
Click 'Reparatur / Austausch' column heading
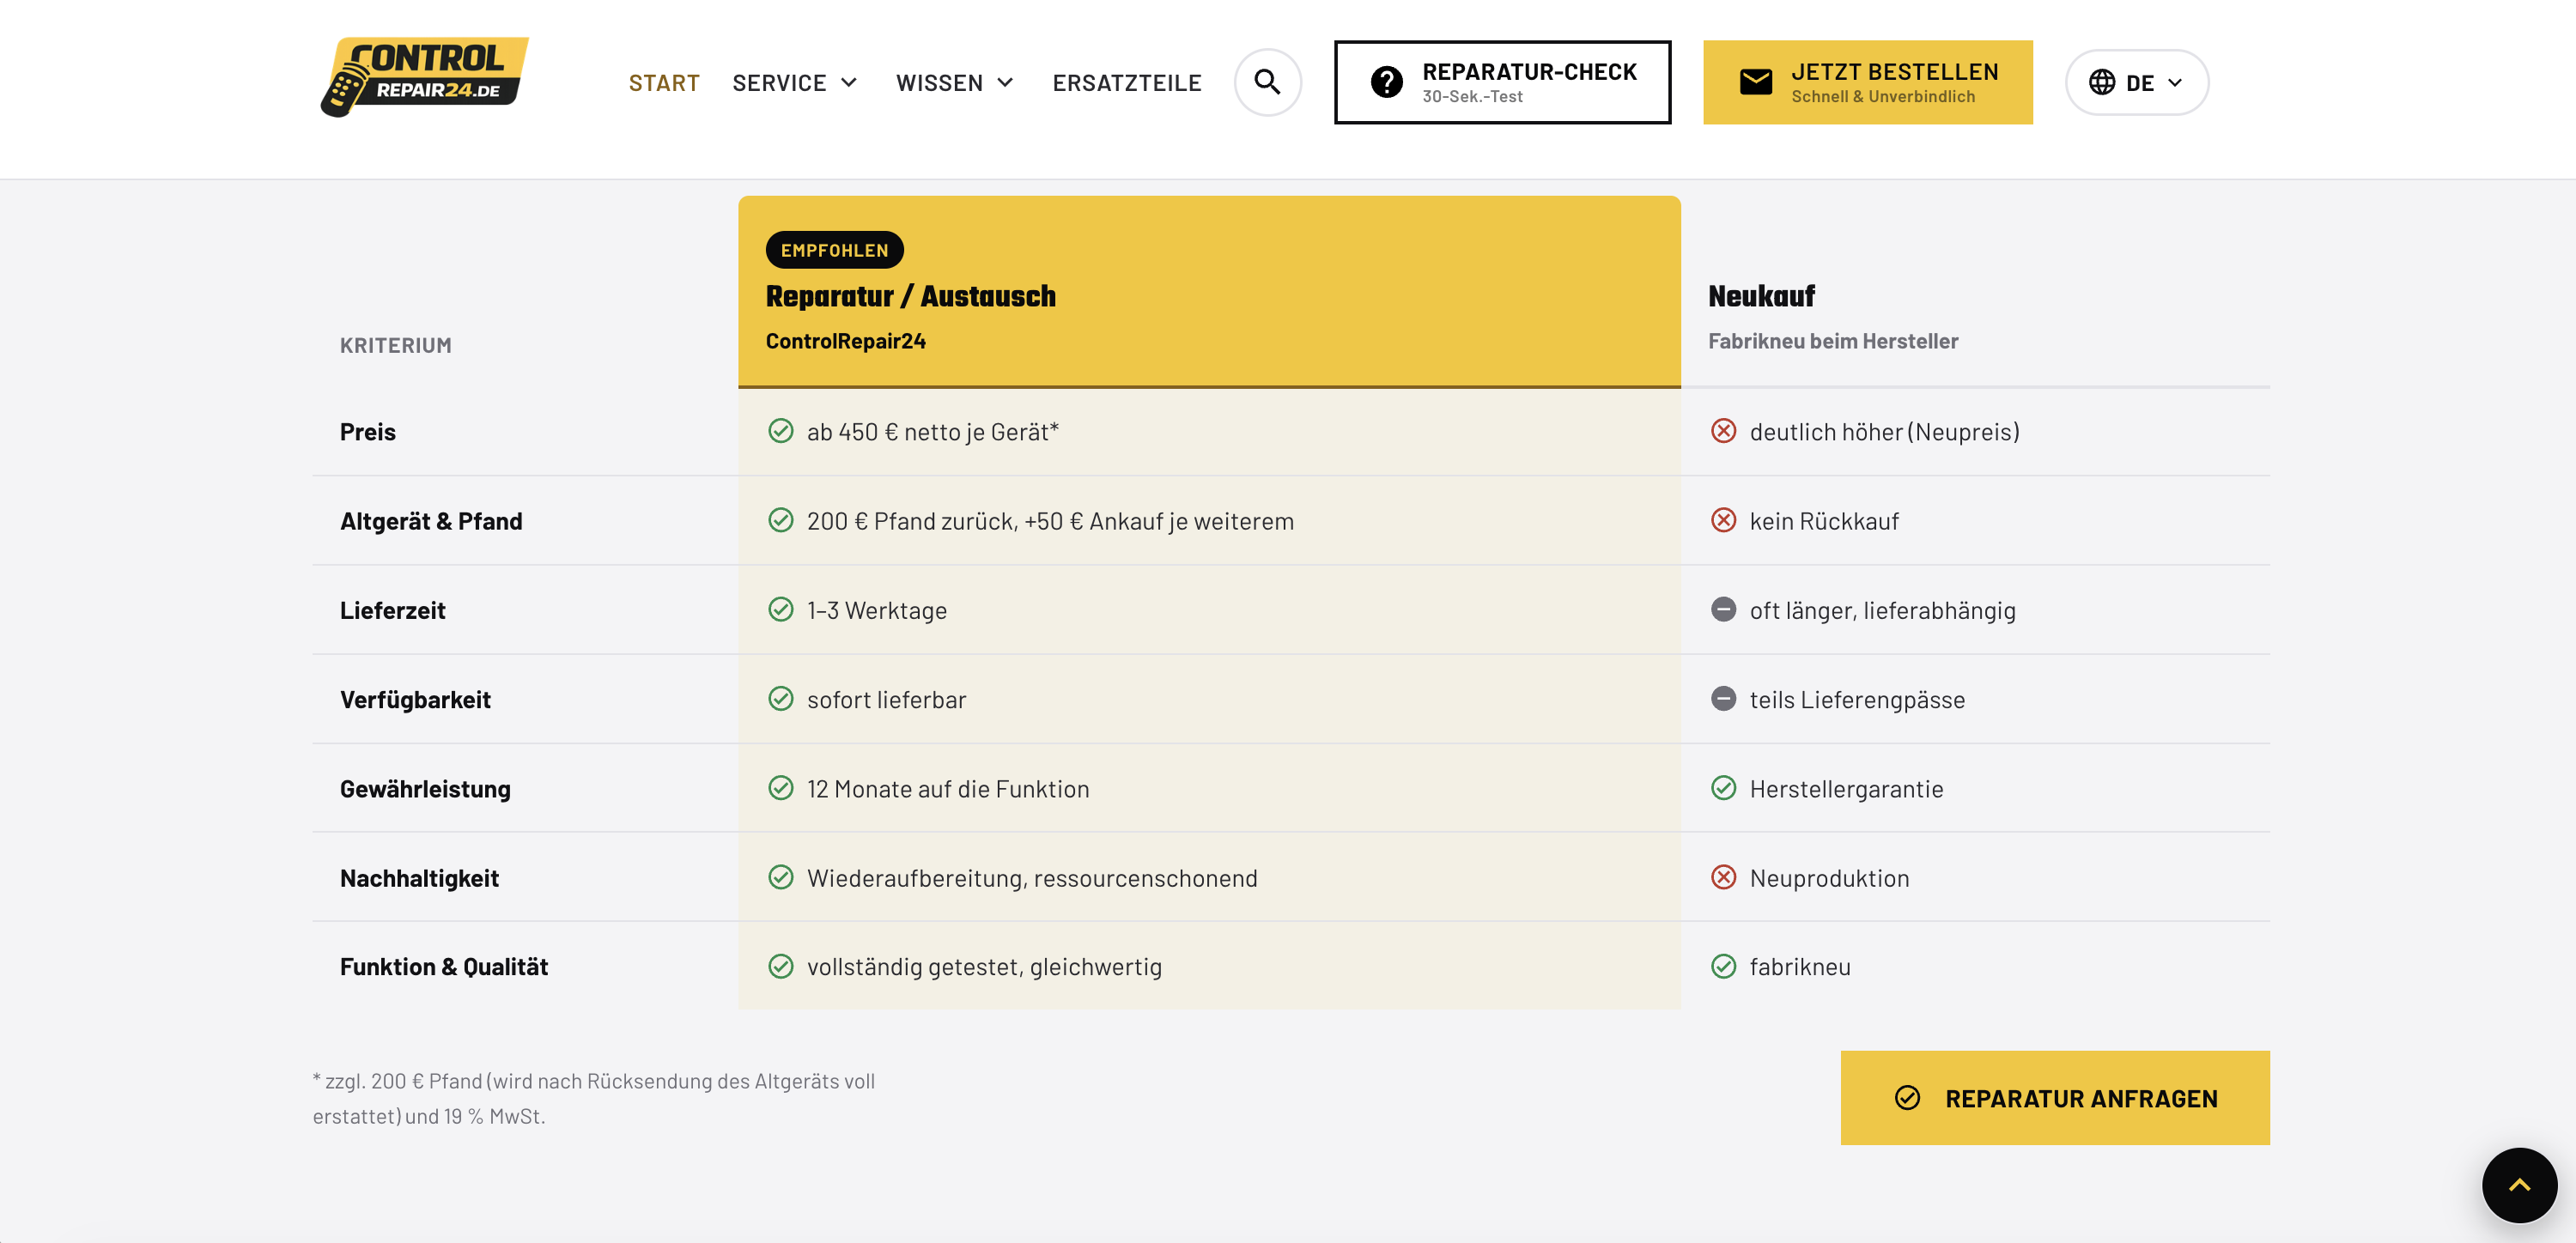[x=910, y=296]
